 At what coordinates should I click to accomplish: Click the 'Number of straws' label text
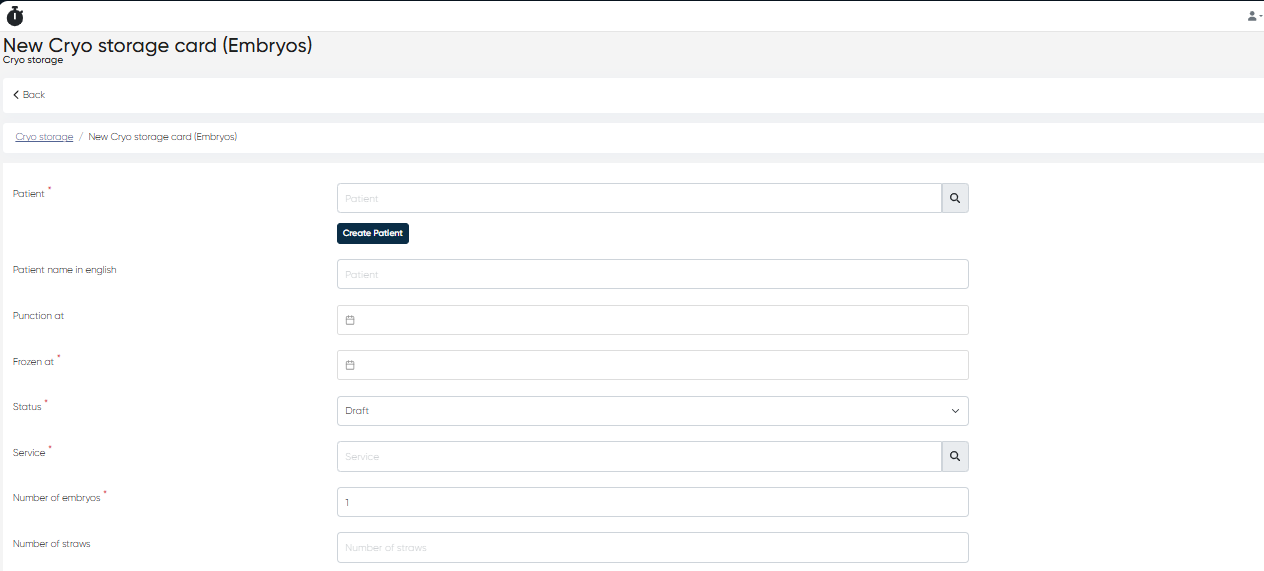tap(52, 544)
